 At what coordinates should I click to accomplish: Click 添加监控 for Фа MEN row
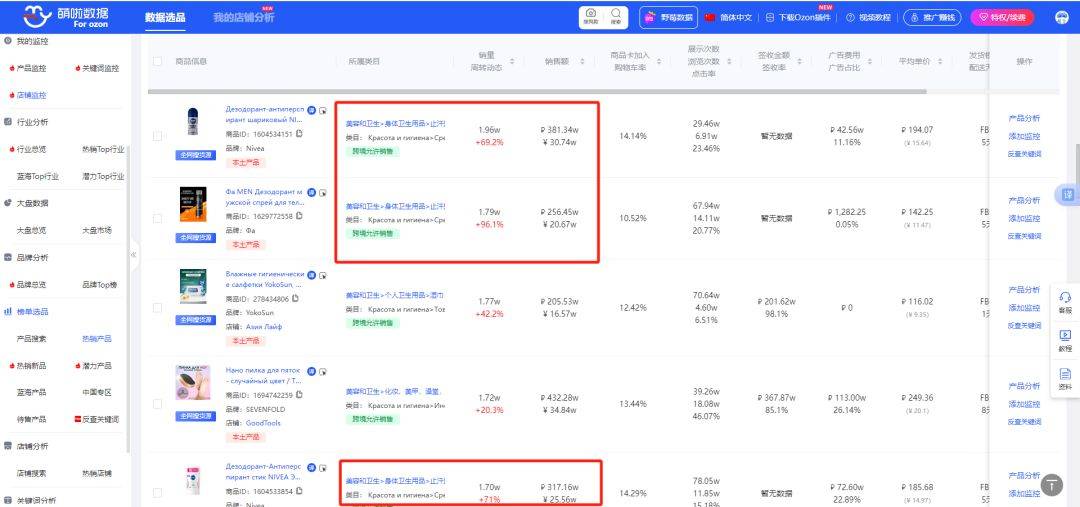pos(1024,218)
